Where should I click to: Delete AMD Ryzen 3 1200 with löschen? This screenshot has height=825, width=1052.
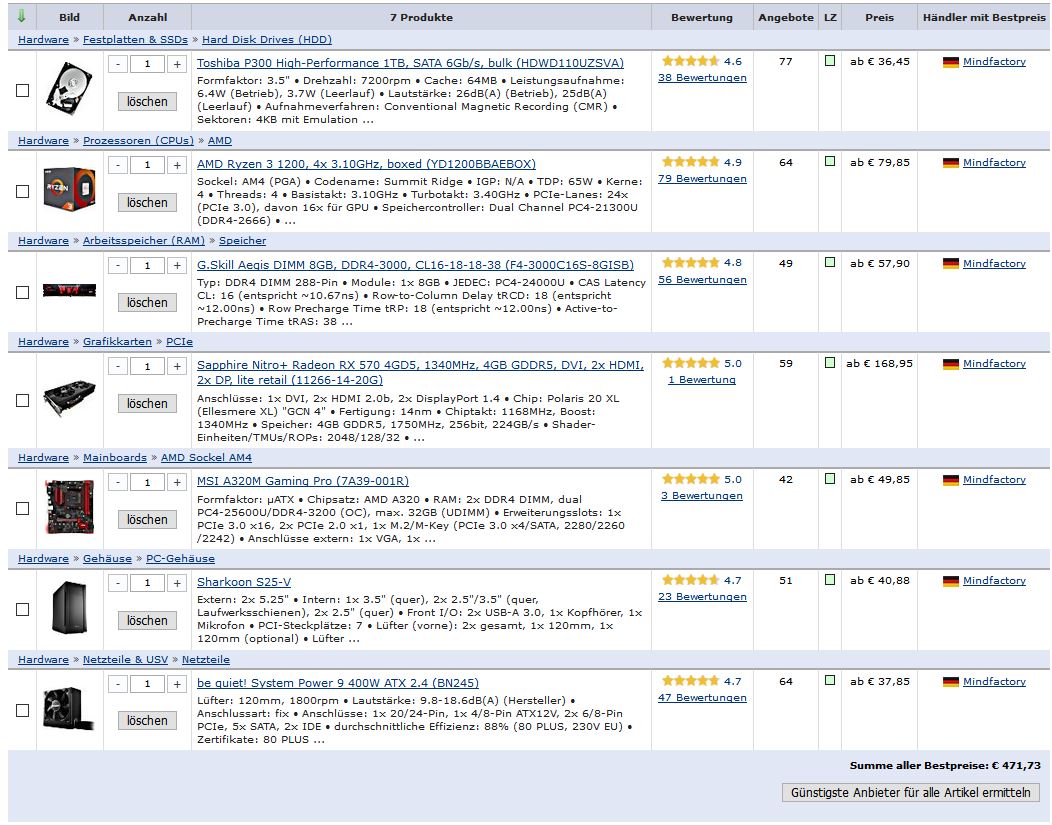point(148,203)
